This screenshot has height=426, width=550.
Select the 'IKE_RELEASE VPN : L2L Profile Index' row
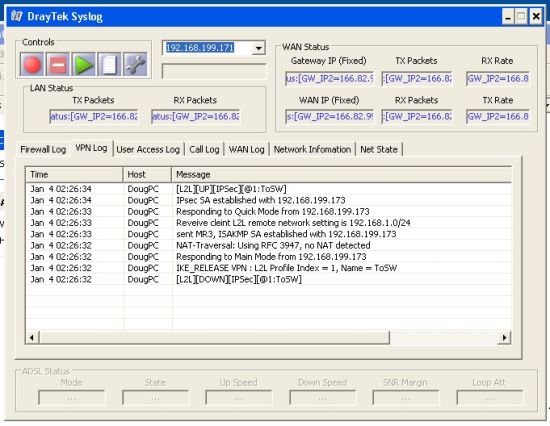pos(269,268)
